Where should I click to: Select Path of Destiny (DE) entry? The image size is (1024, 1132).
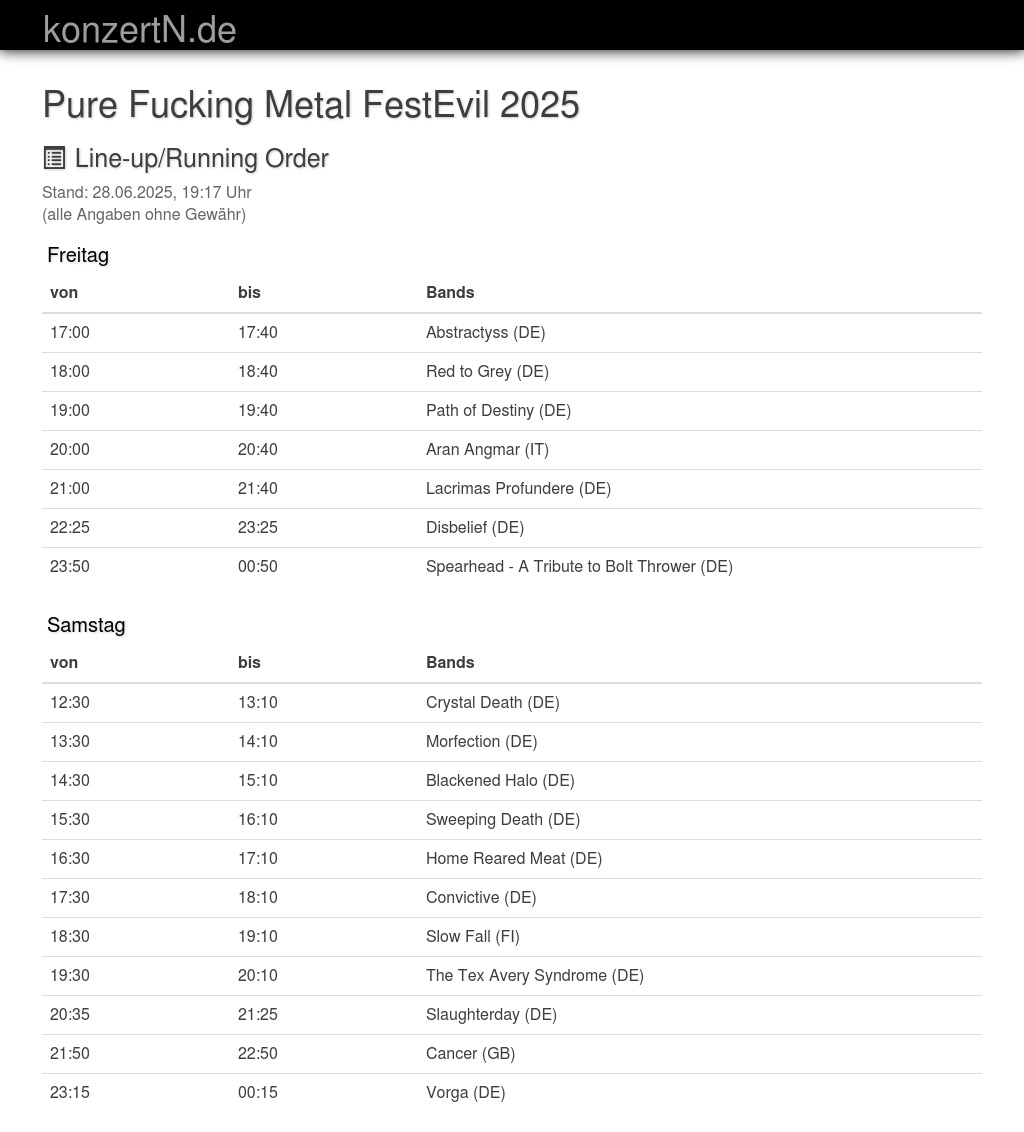[498, 411]
